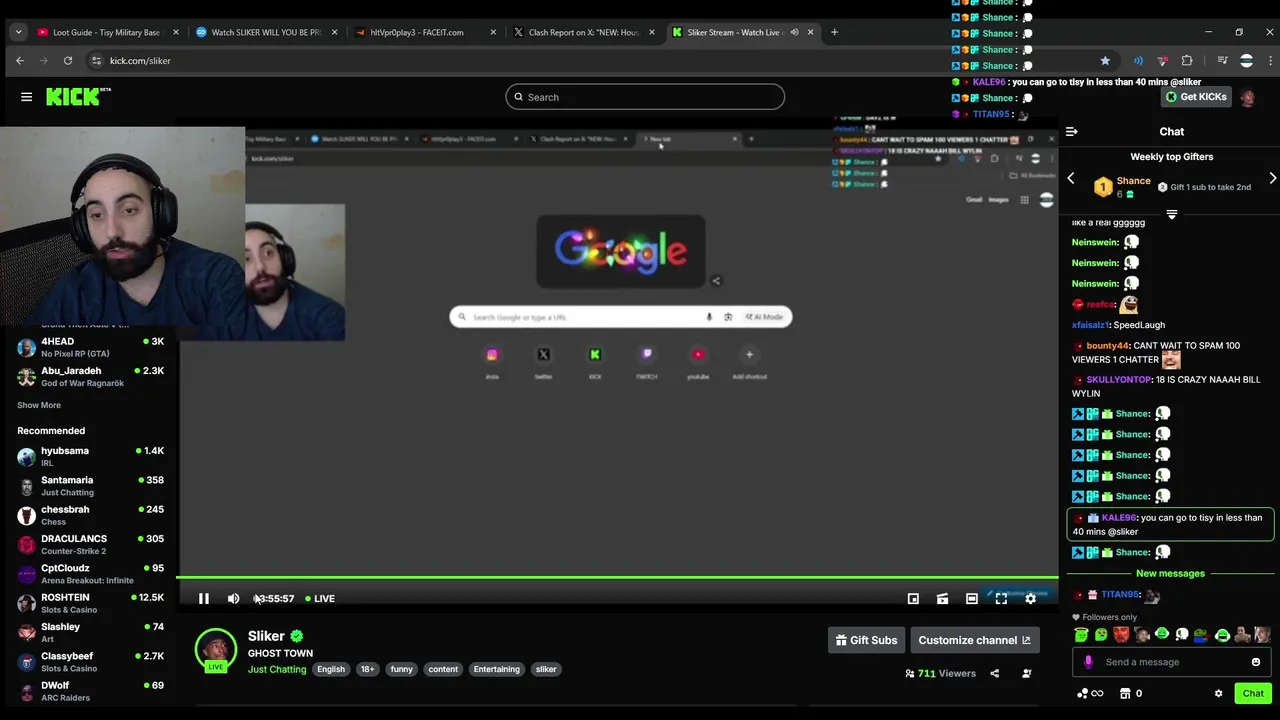The height and width of the screenshot is (720, 1280).
Task: Collapse the chat panel
Action: click(1072, 131)
